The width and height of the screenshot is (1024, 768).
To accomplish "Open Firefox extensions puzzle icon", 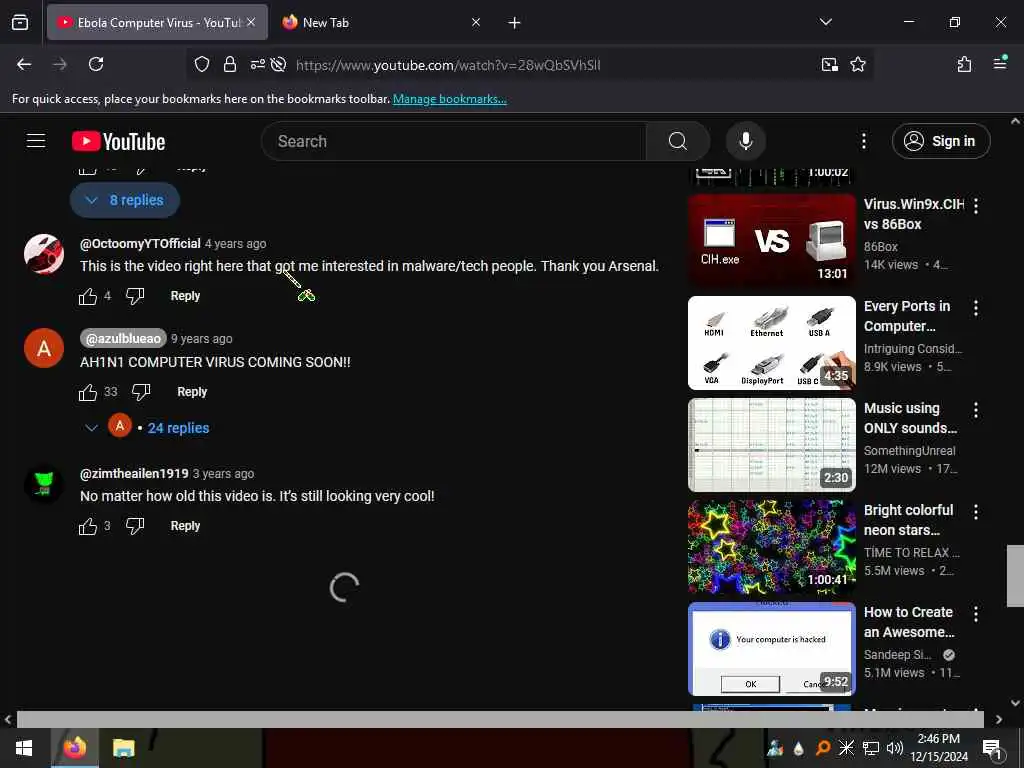I will 964,64.
